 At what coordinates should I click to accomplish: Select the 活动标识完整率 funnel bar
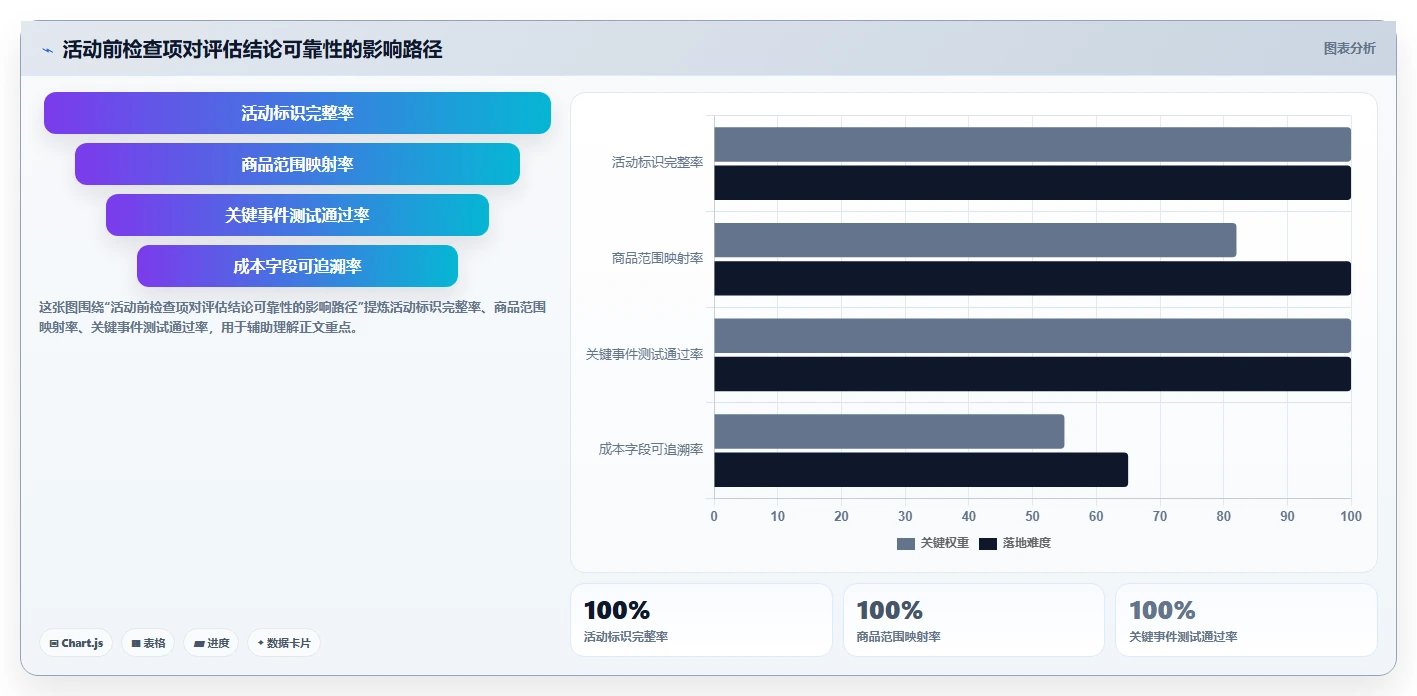(297, 113)
